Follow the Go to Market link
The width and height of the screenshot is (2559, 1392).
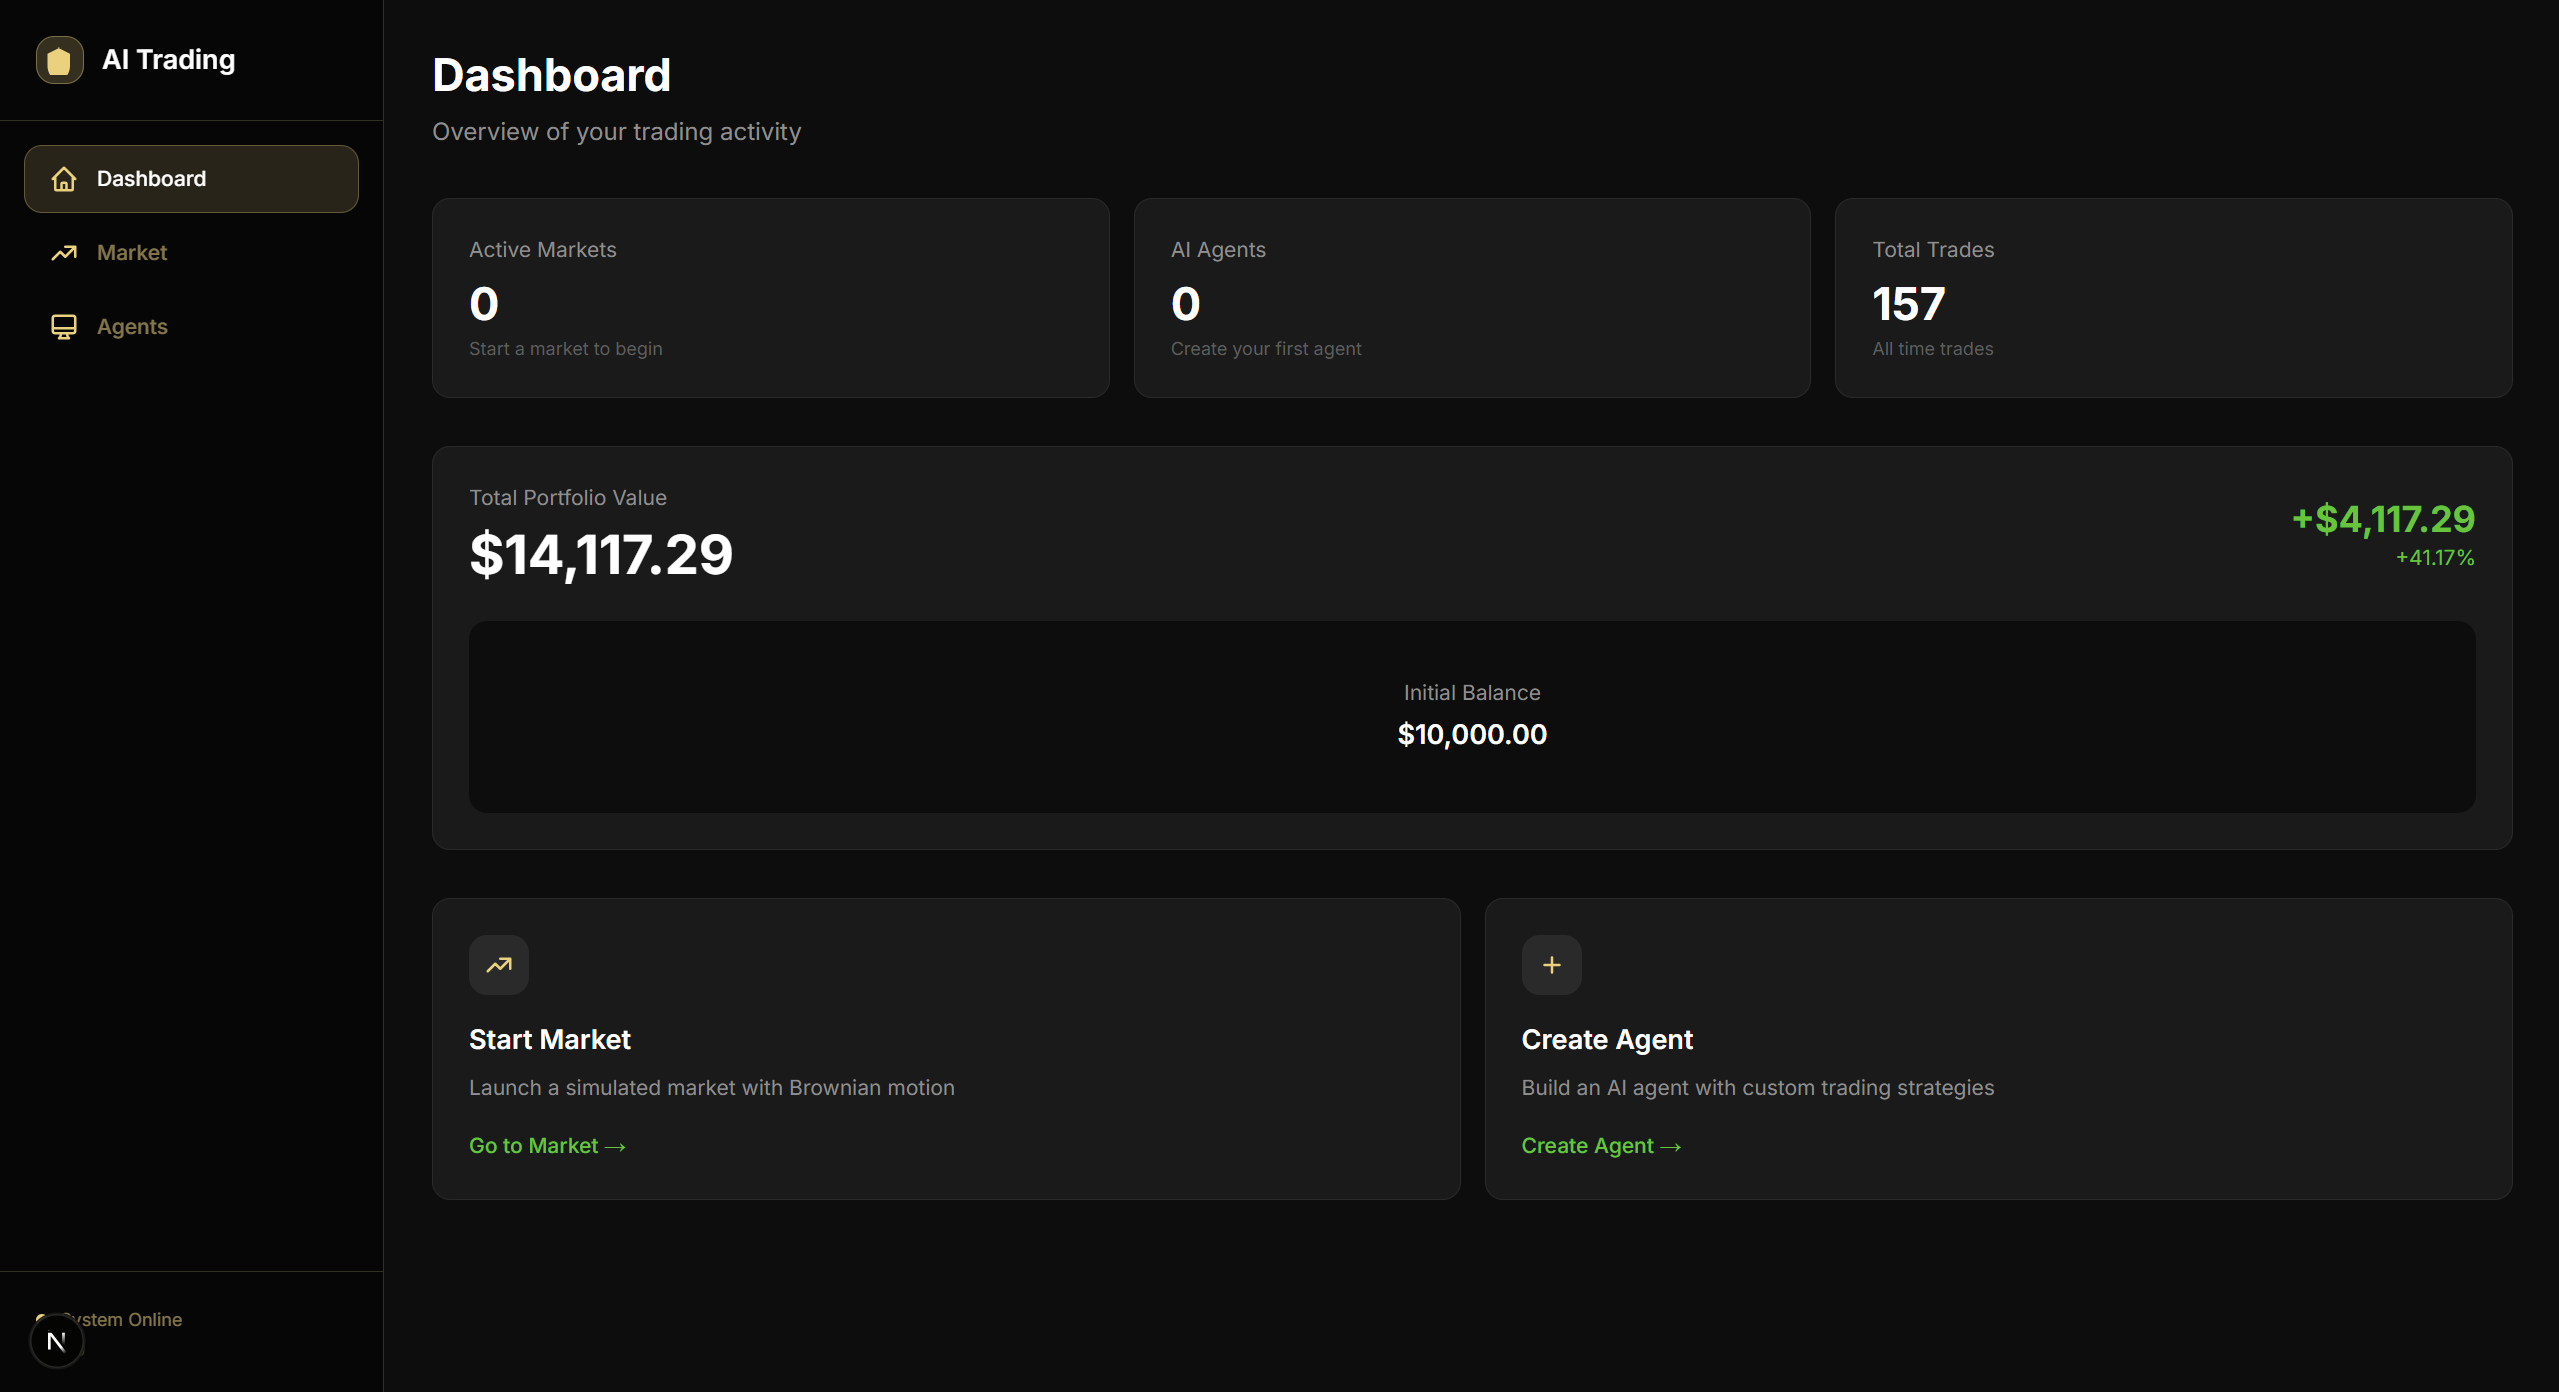pyautogui.click(x=534, y=1146)
